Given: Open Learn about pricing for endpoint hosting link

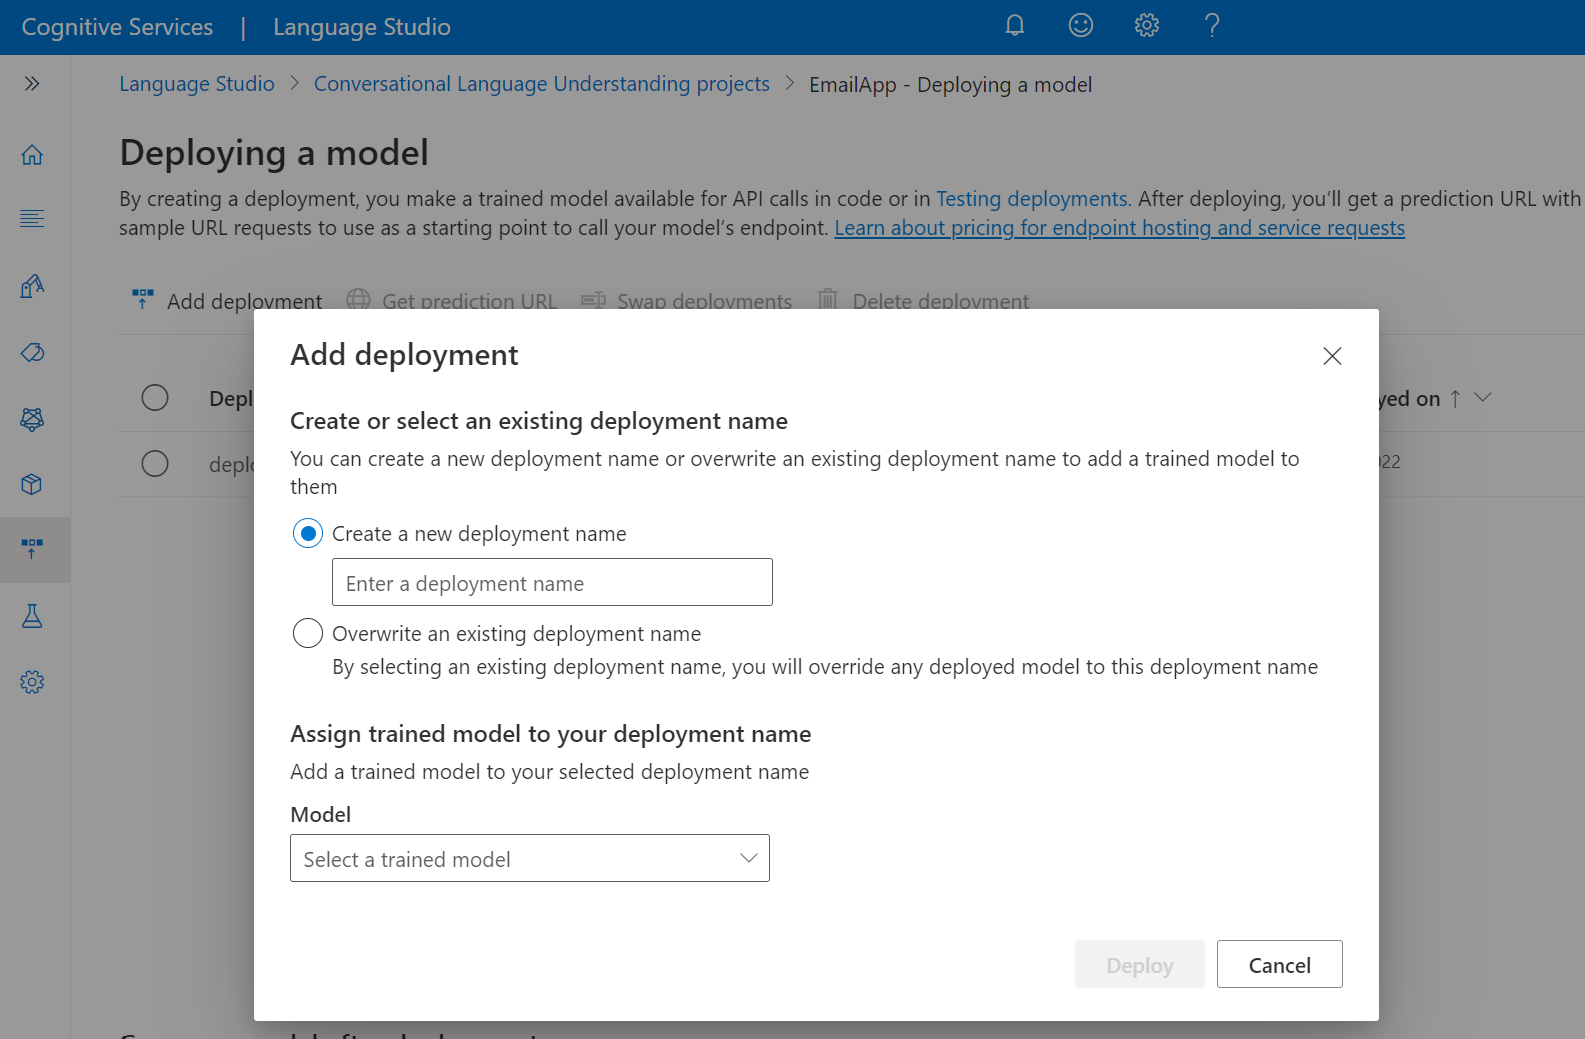Looking at the screenshot, I should [1120, 228].
